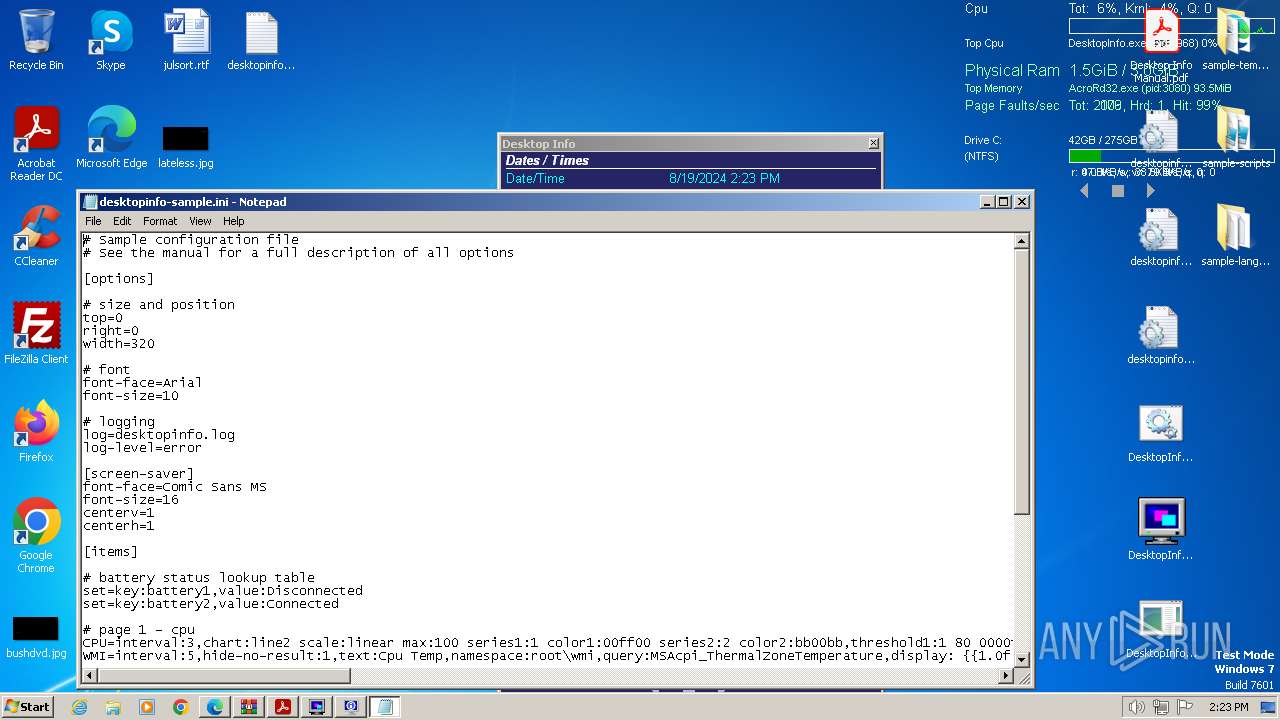The image size is (1280, 720).
Task: Click the set=key:battery1 line
Action: coord(222,591)
